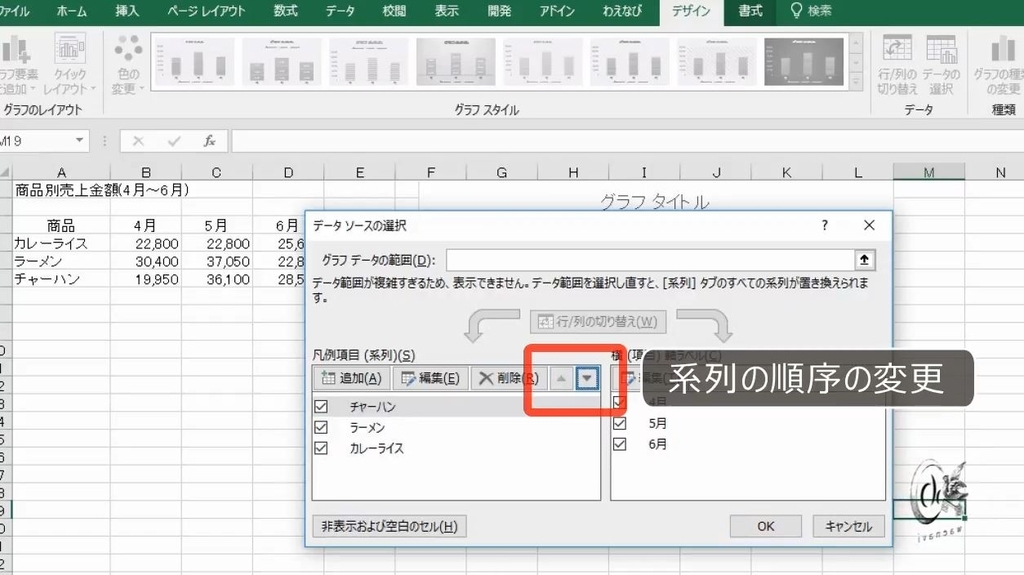Close the データ ソースの選択 dialog
The image size is (1024, 575).
coord(869,225)
